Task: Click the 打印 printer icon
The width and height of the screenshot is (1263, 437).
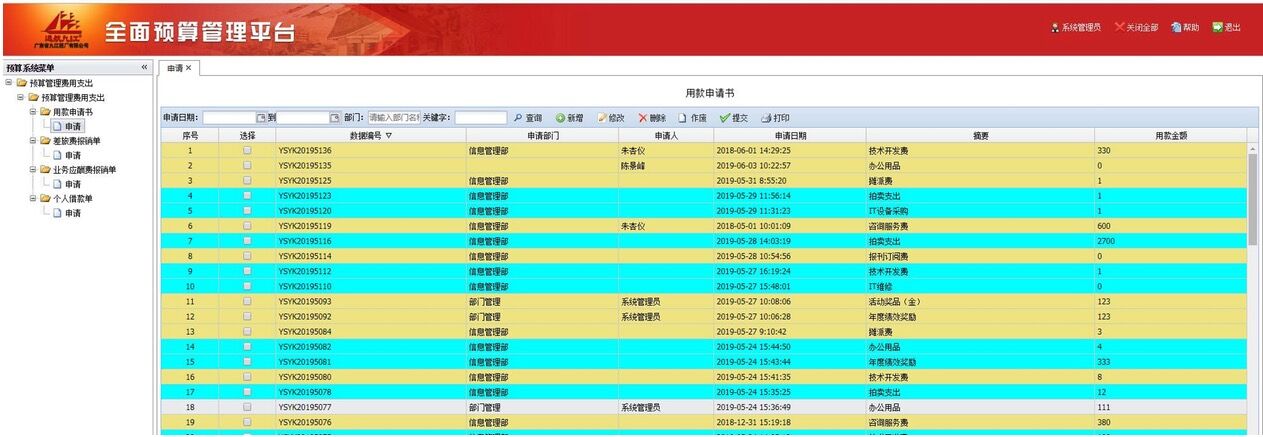Action: click(x=766, y=118)
